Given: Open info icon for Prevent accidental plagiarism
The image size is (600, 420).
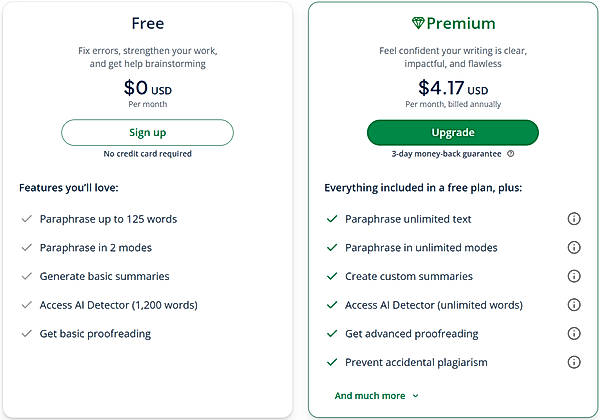Looking at the screenshot, I should tap(574, 362).
